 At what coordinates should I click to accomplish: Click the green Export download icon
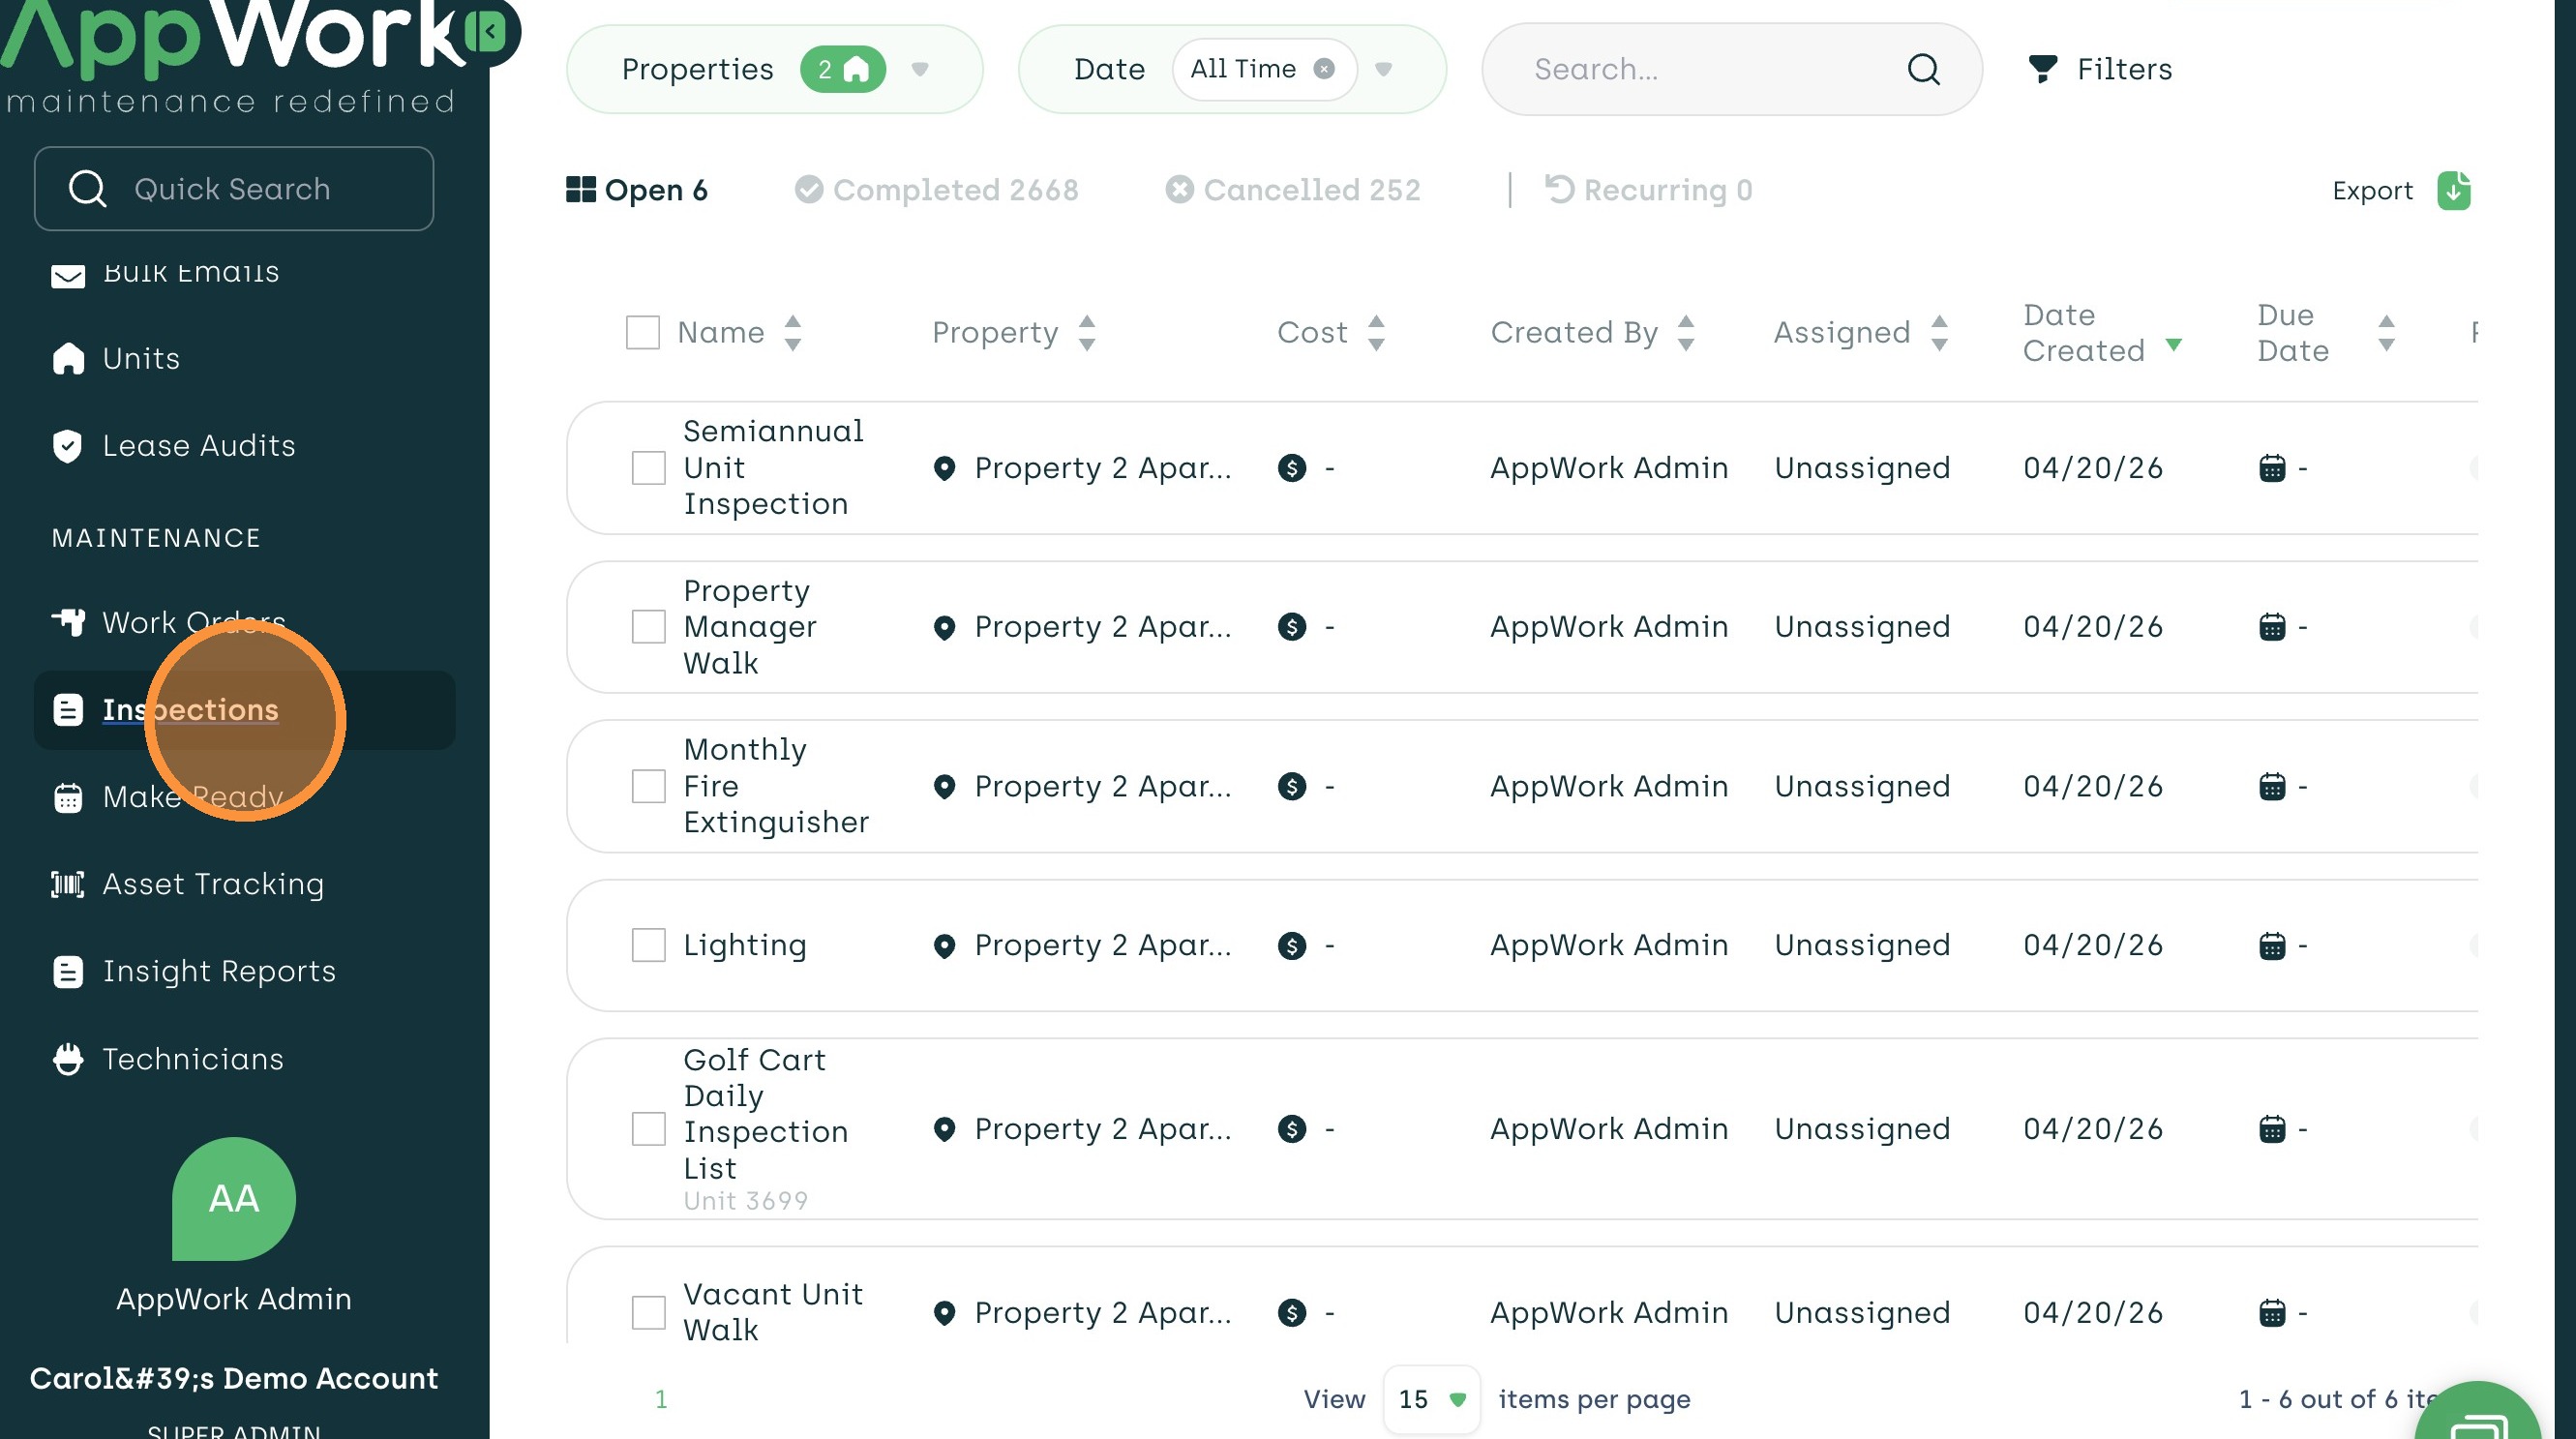pos(2453,190)
